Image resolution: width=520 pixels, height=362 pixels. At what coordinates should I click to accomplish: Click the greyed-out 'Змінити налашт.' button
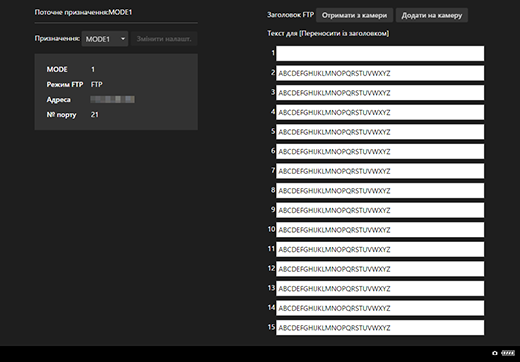pyautogui.click(x=164, y=39)
